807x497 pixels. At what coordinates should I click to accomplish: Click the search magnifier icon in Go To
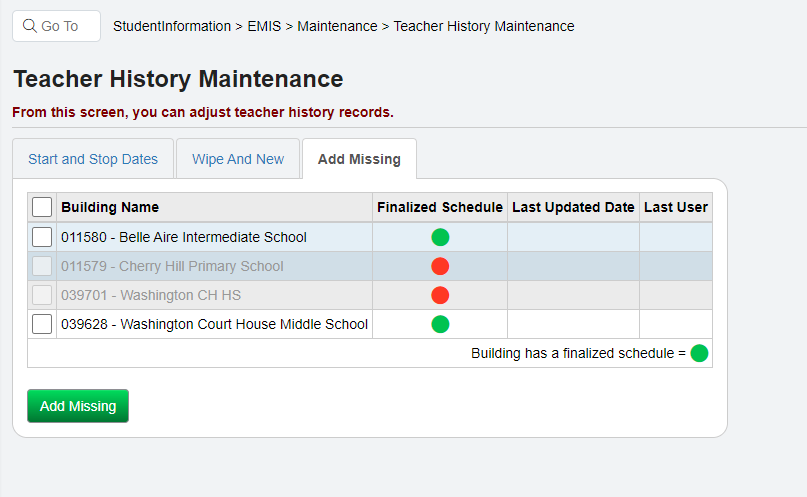(30, 26)
